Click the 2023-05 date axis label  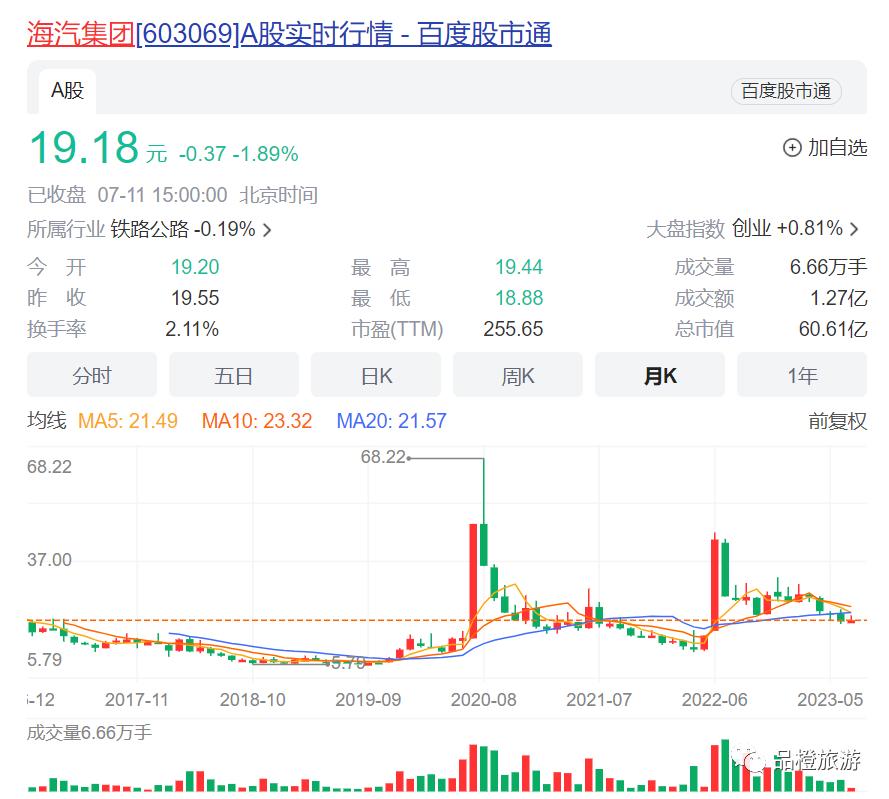(x=830, y=700)
